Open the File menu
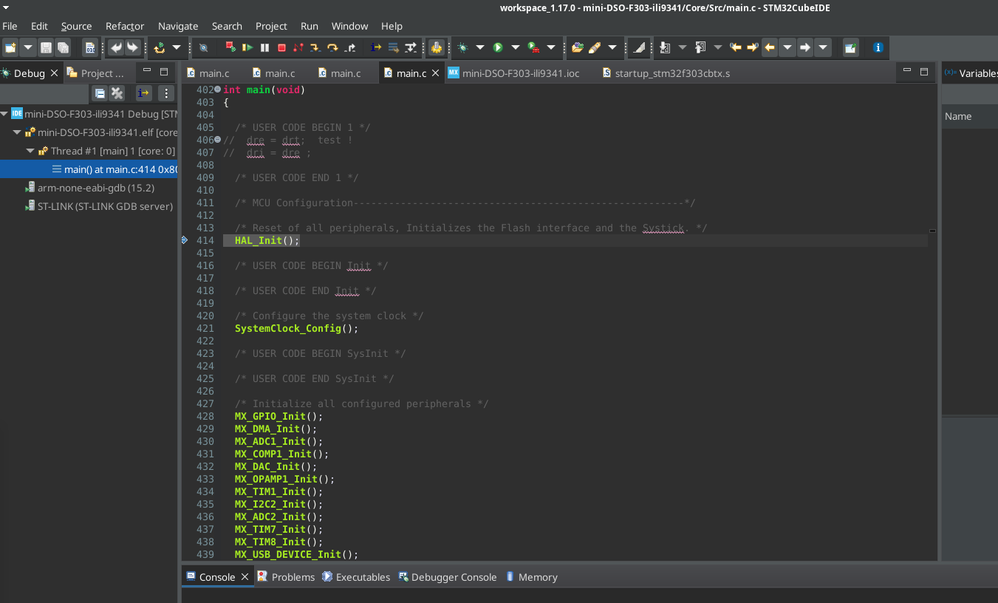 point(10,26)
